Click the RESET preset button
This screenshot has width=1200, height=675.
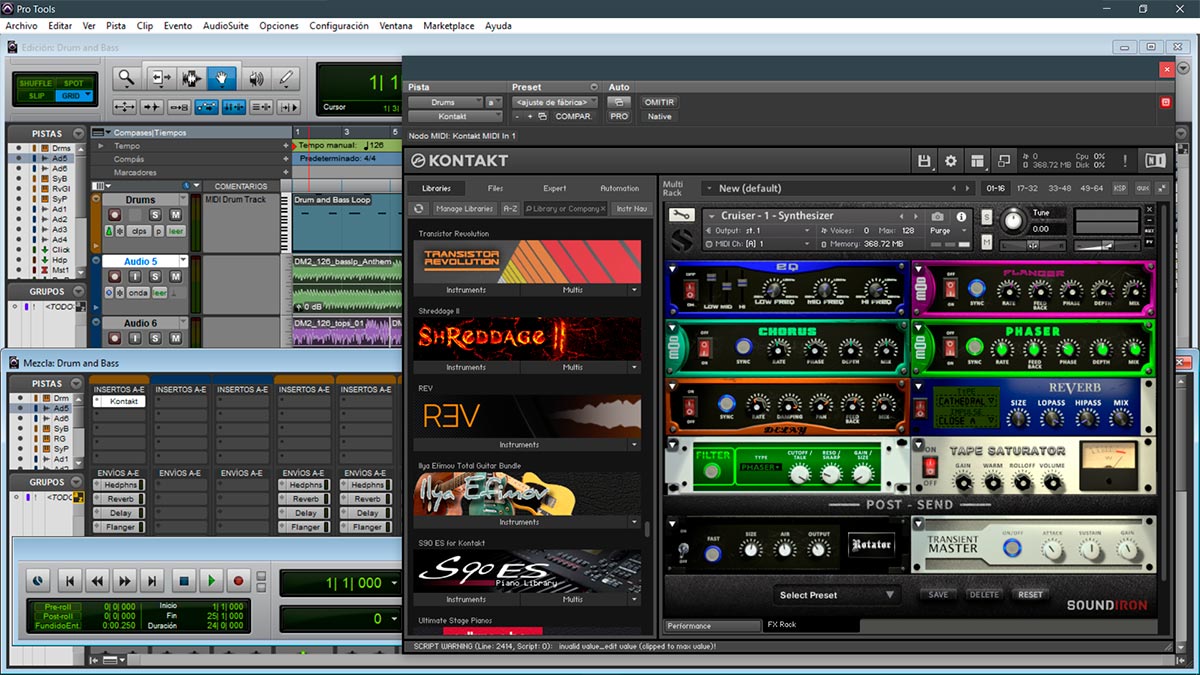pos(1030,594)
